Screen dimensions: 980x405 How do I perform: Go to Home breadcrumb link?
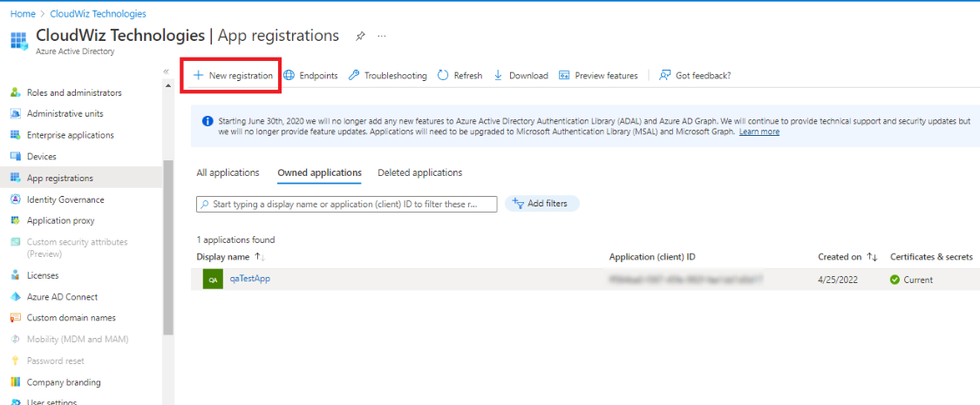point(22,14)
